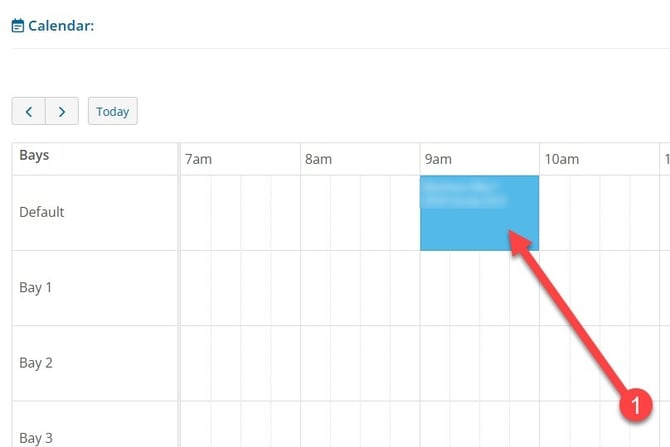Click the 8am time column header
The image size is (670, 447).
(x=318, y=159)
